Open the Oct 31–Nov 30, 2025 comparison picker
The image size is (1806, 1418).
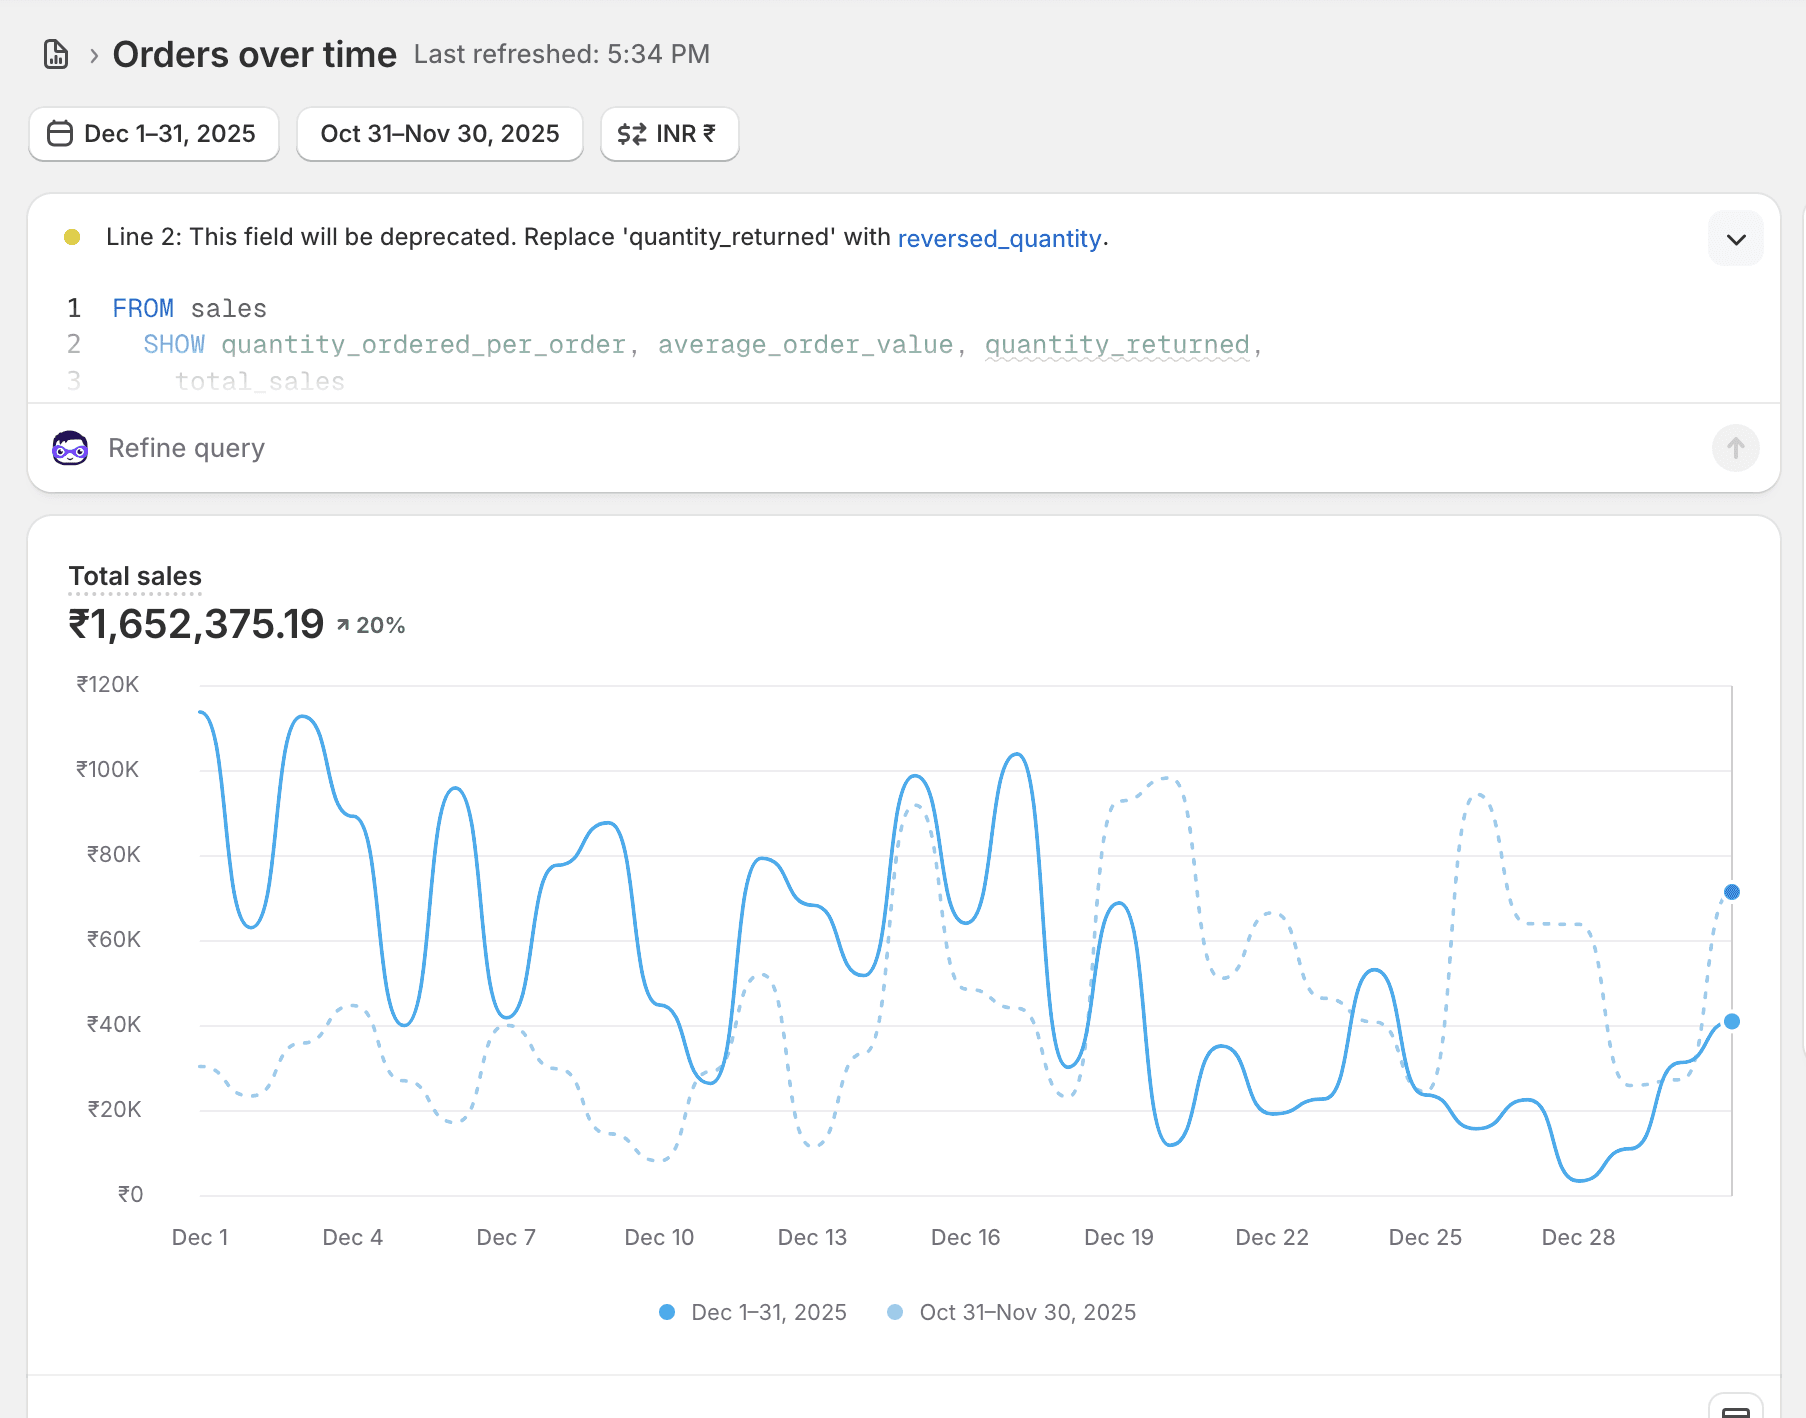(x=440, y=134)
